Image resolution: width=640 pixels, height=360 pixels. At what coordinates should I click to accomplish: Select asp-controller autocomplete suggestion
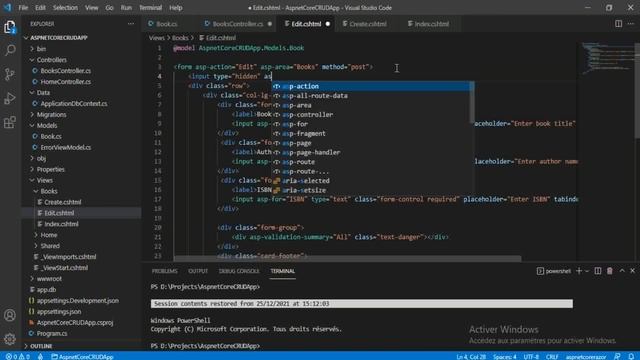371,114
